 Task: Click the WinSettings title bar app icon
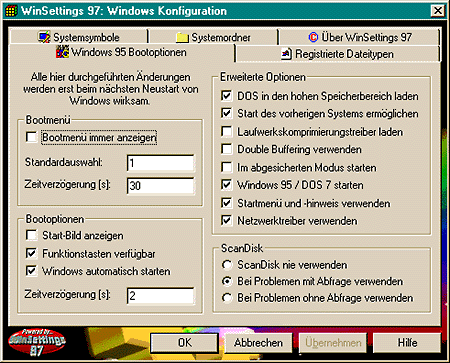(11, 11)
